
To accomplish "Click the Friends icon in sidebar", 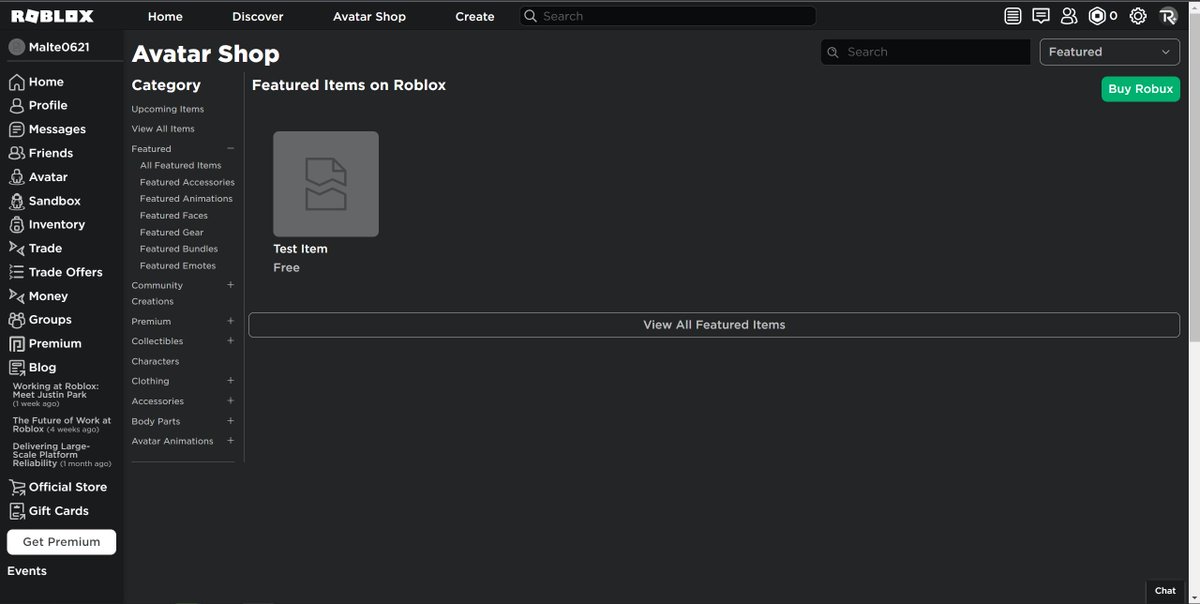I will point(16,153).
